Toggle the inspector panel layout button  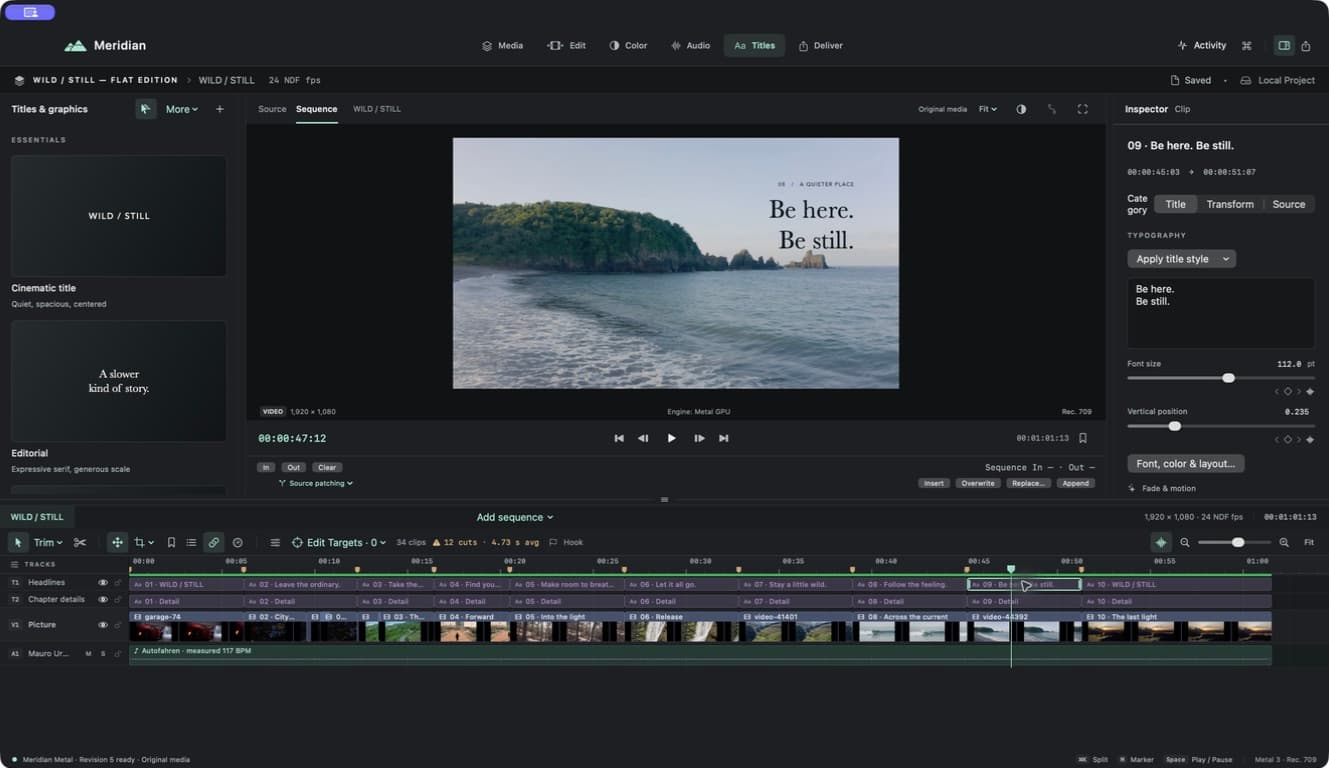click(x=1284, y=45)
